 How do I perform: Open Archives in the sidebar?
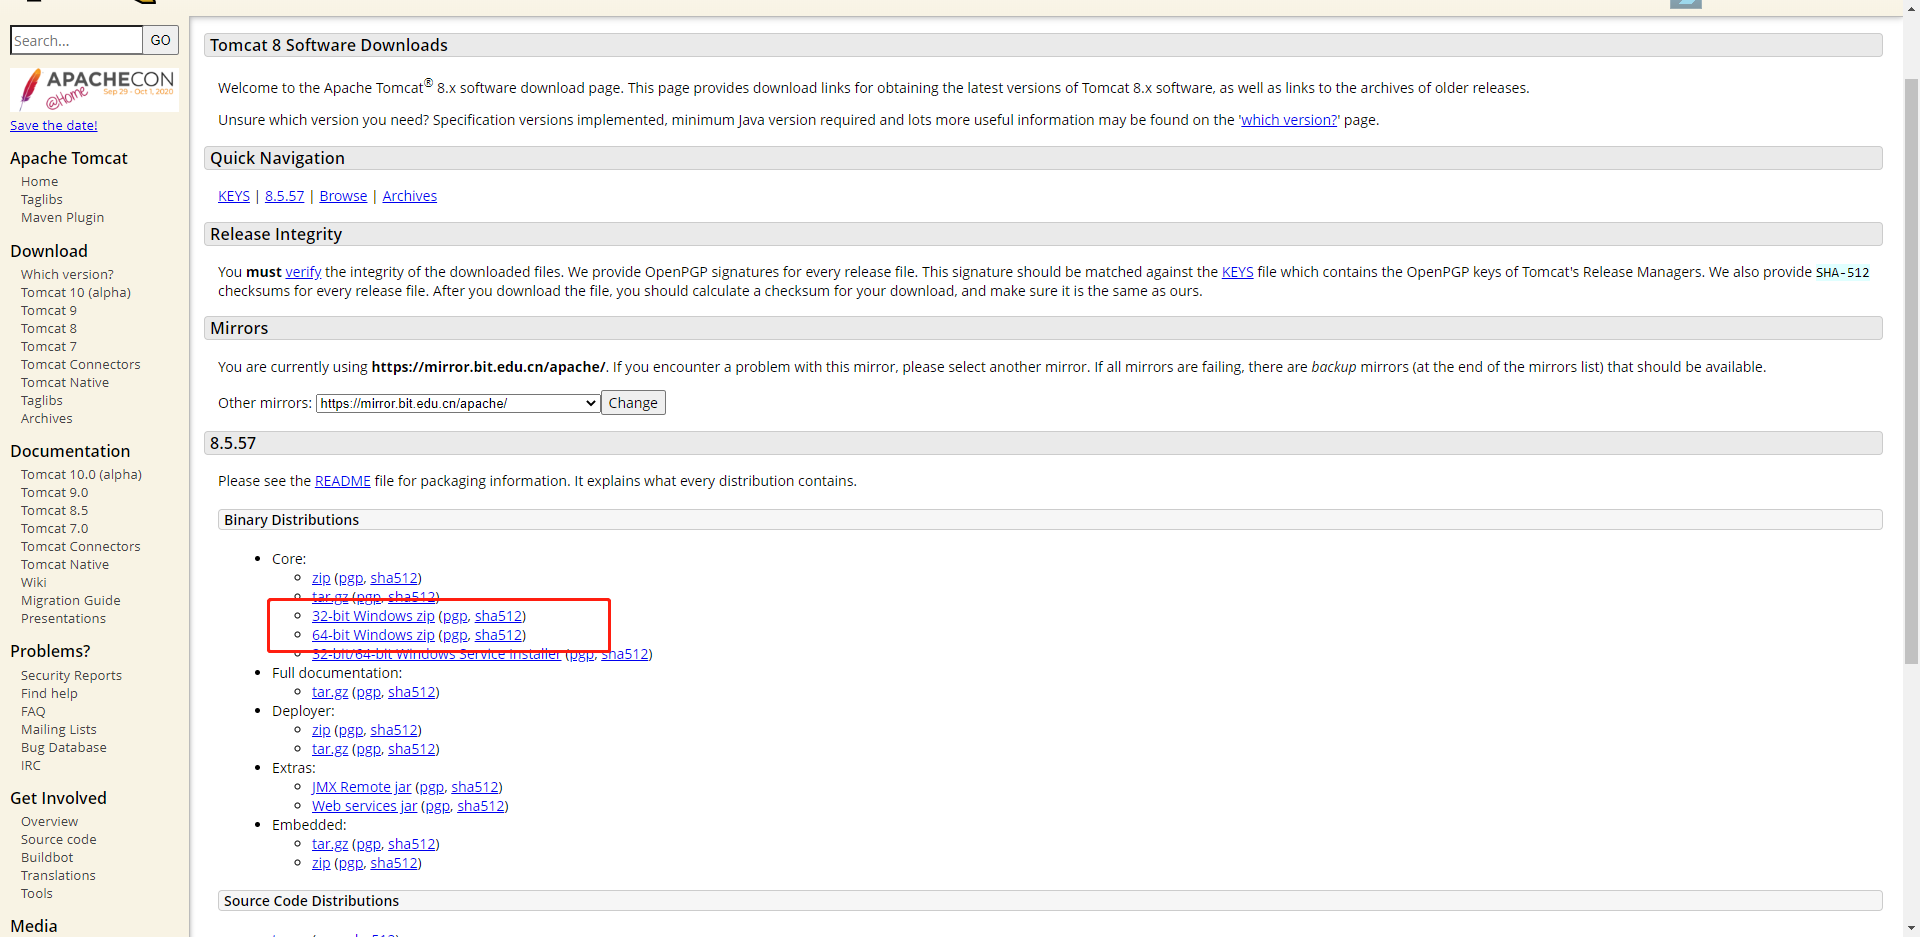click(x=47, y=419)
